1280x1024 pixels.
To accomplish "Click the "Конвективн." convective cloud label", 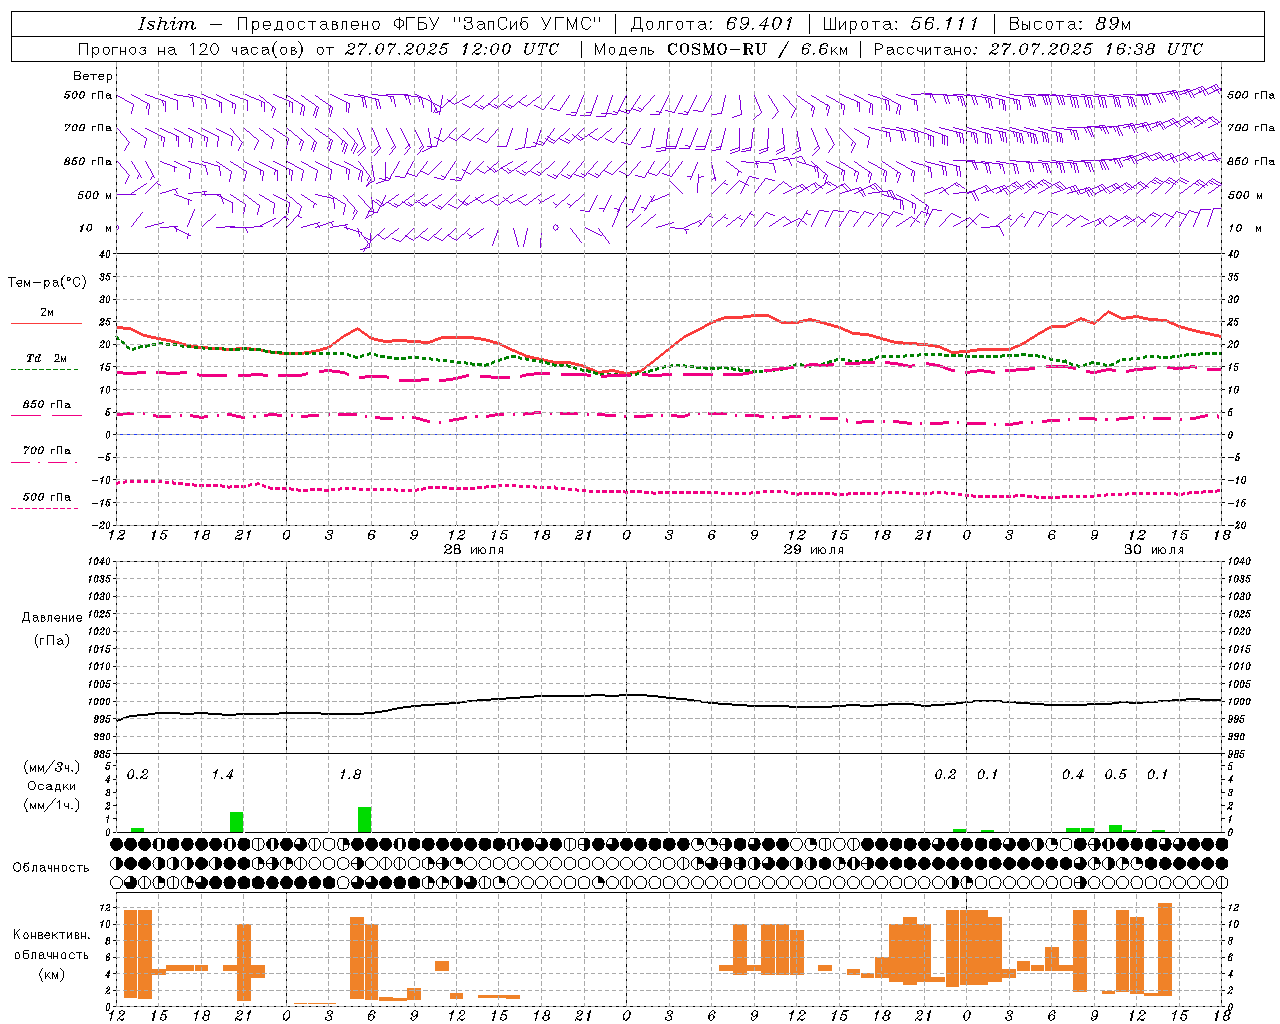I will coord(52,935).
